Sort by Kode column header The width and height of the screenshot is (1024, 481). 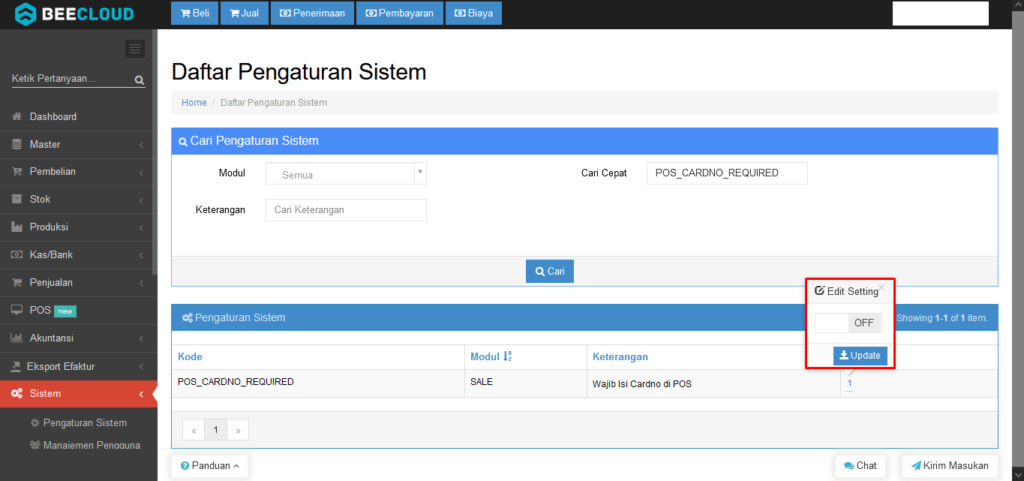tap(190, 357)
